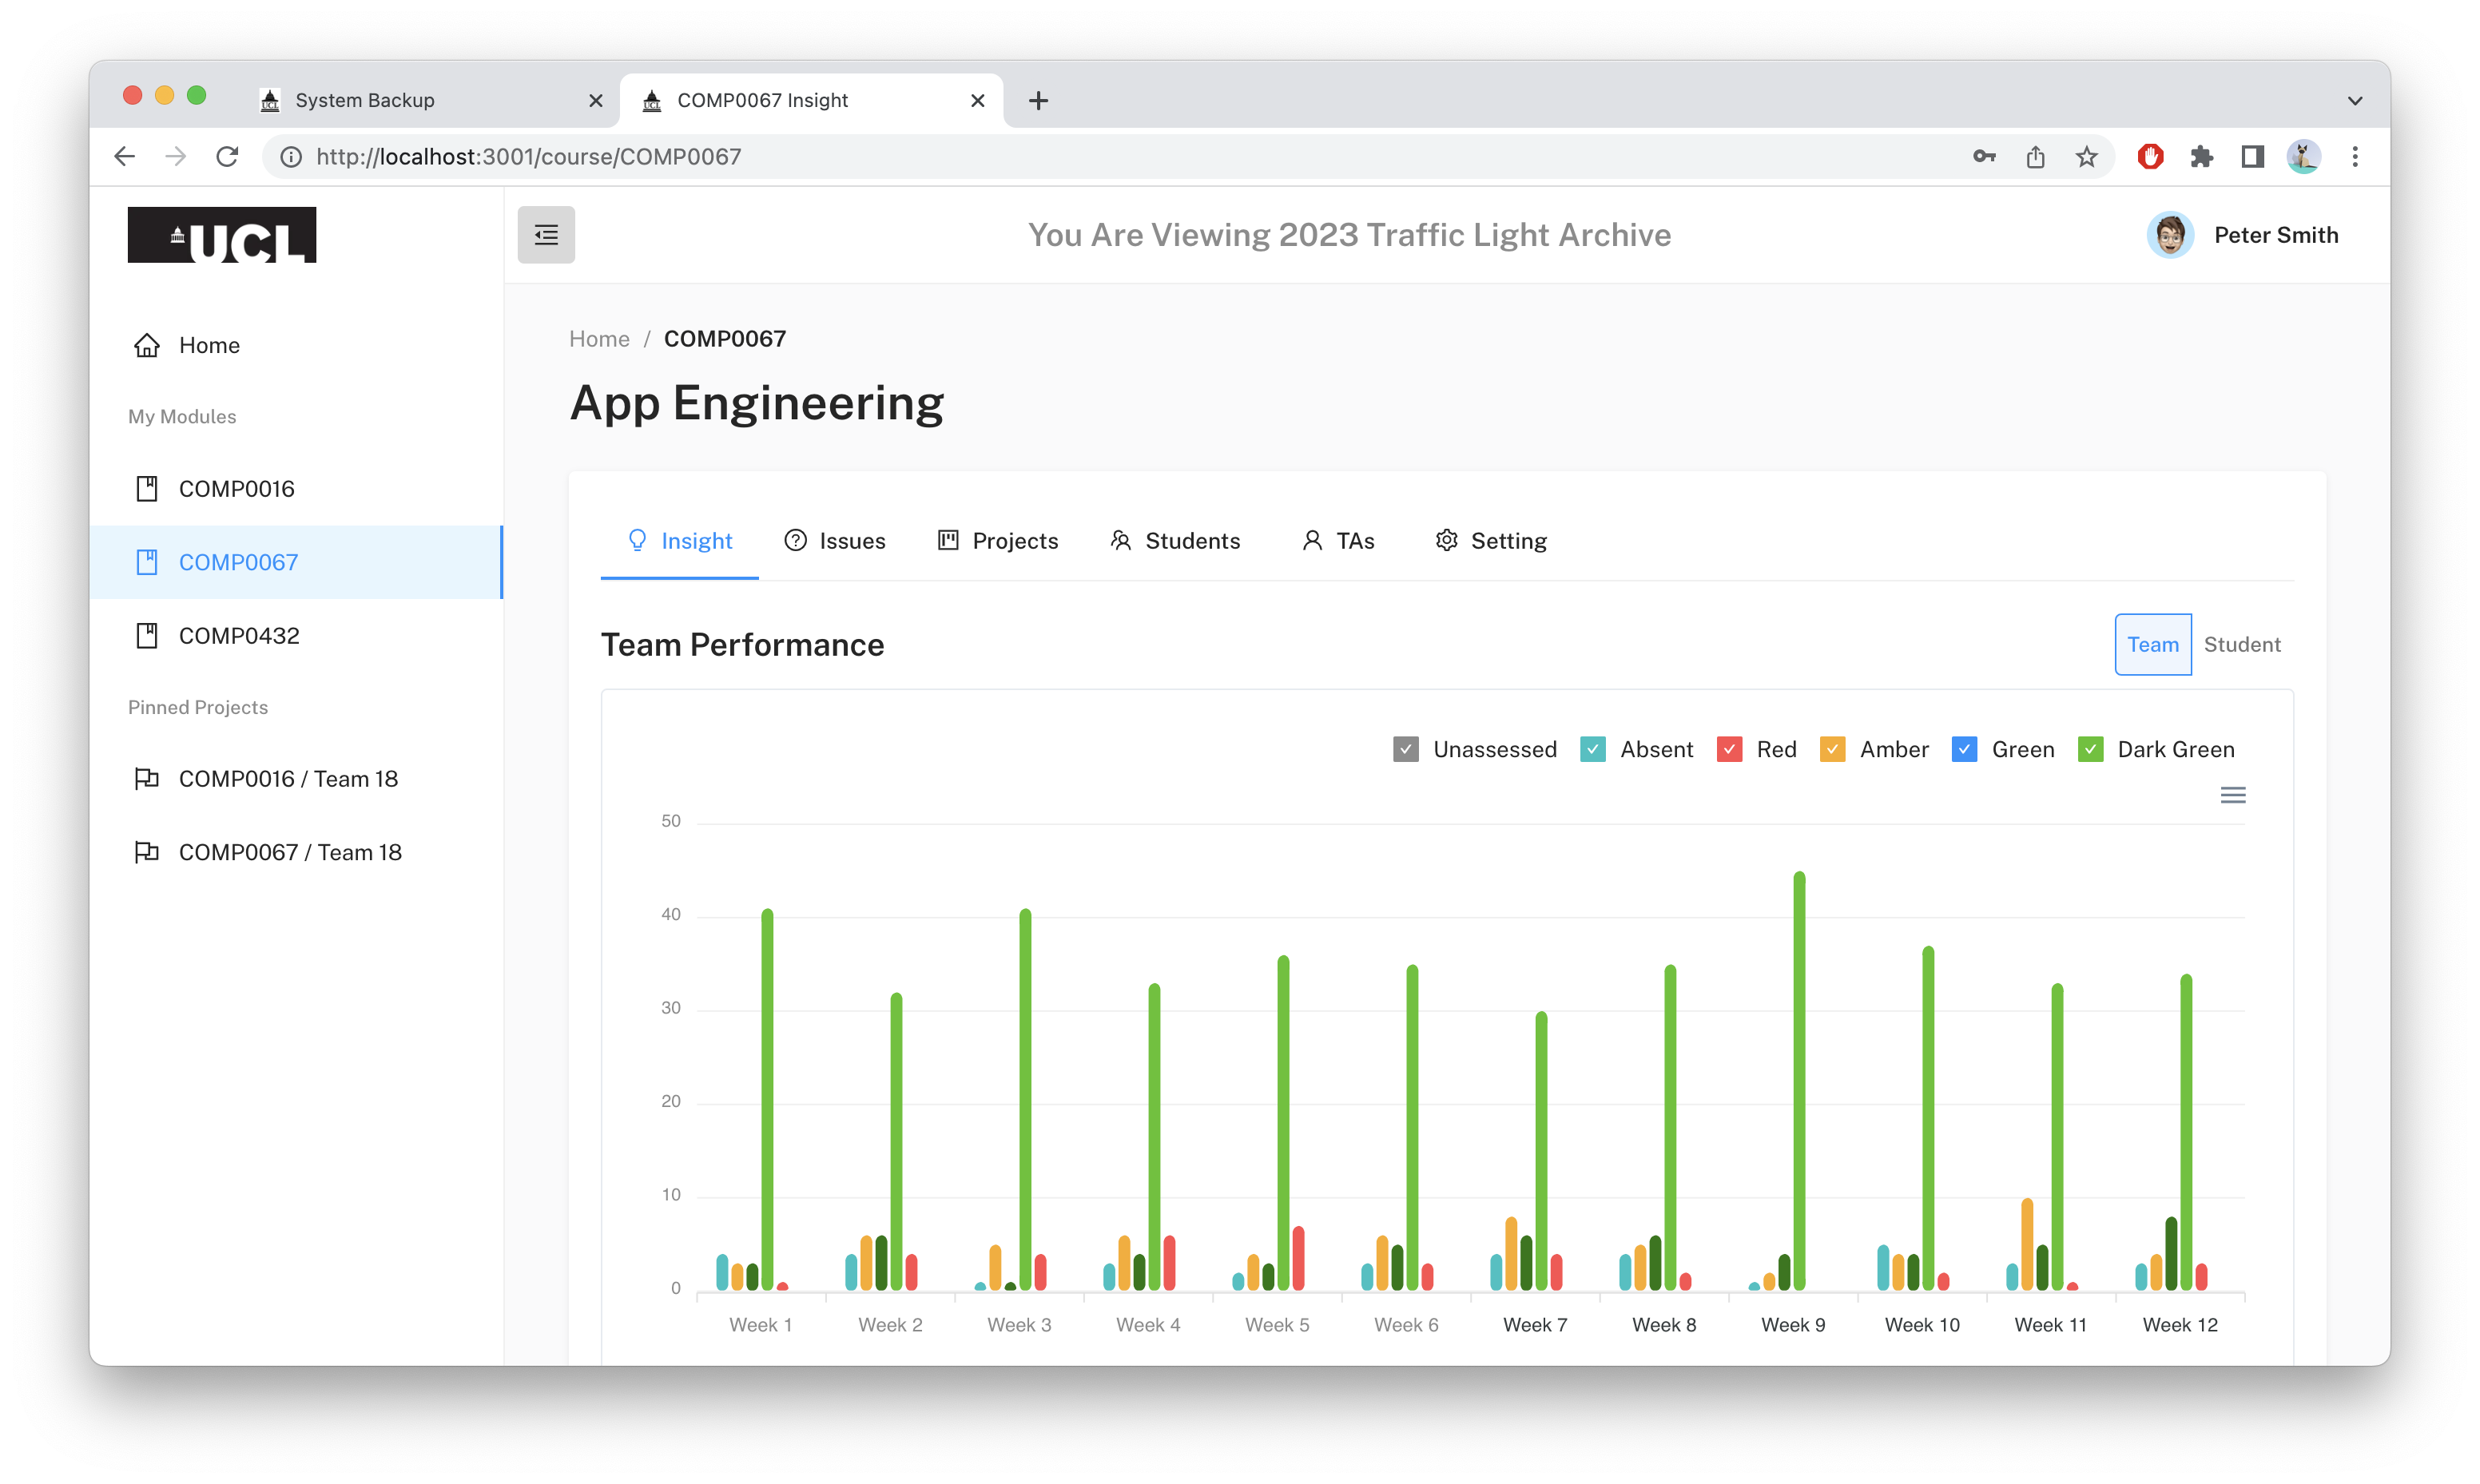Collapse the sidebar with the menu-fold button

point(546,235)
